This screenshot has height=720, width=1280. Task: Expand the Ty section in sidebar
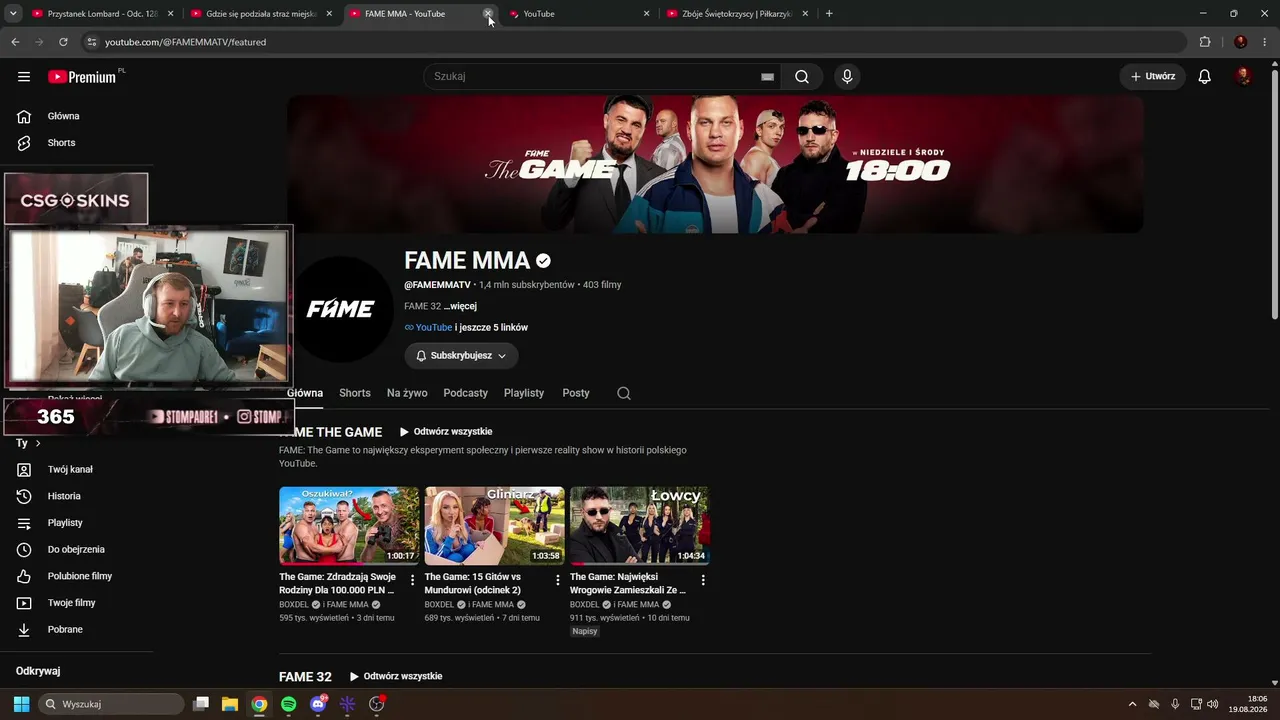click(x=28, y=443)
